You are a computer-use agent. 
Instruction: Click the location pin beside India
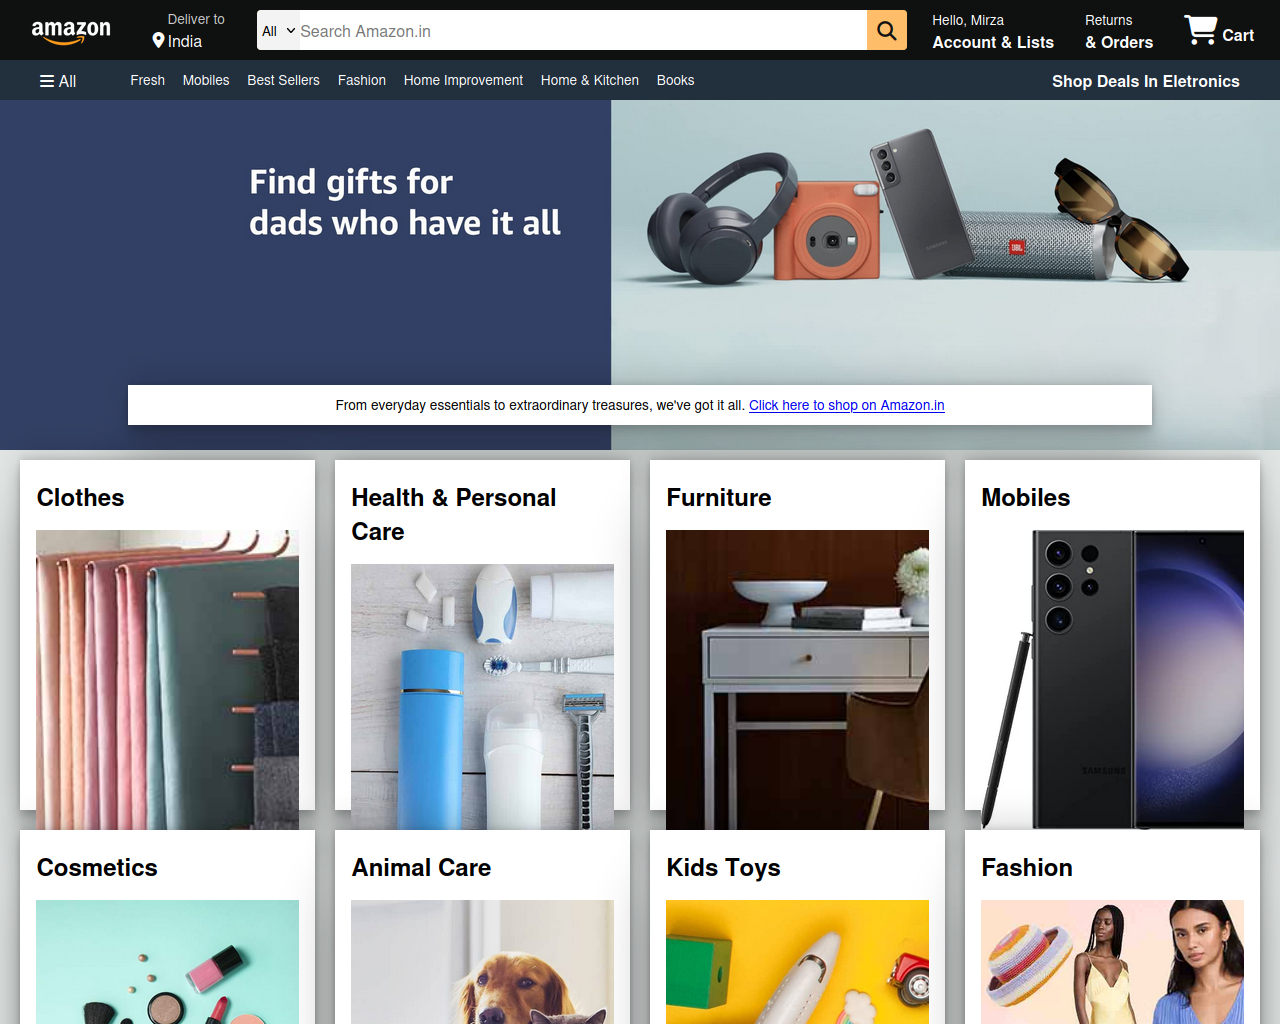click(158, 41)
